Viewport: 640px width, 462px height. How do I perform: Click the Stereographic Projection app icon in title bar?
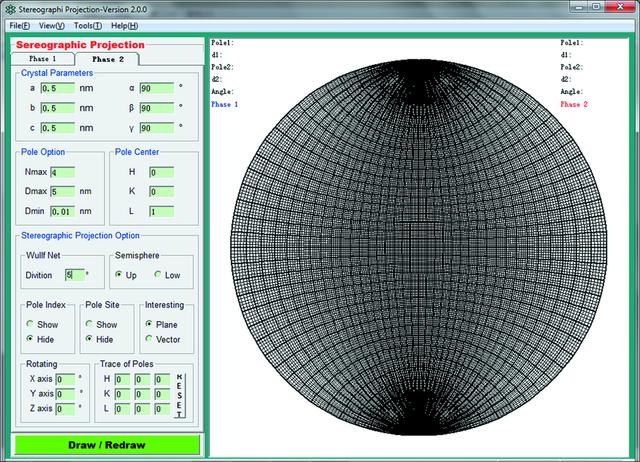coord(10,9)
